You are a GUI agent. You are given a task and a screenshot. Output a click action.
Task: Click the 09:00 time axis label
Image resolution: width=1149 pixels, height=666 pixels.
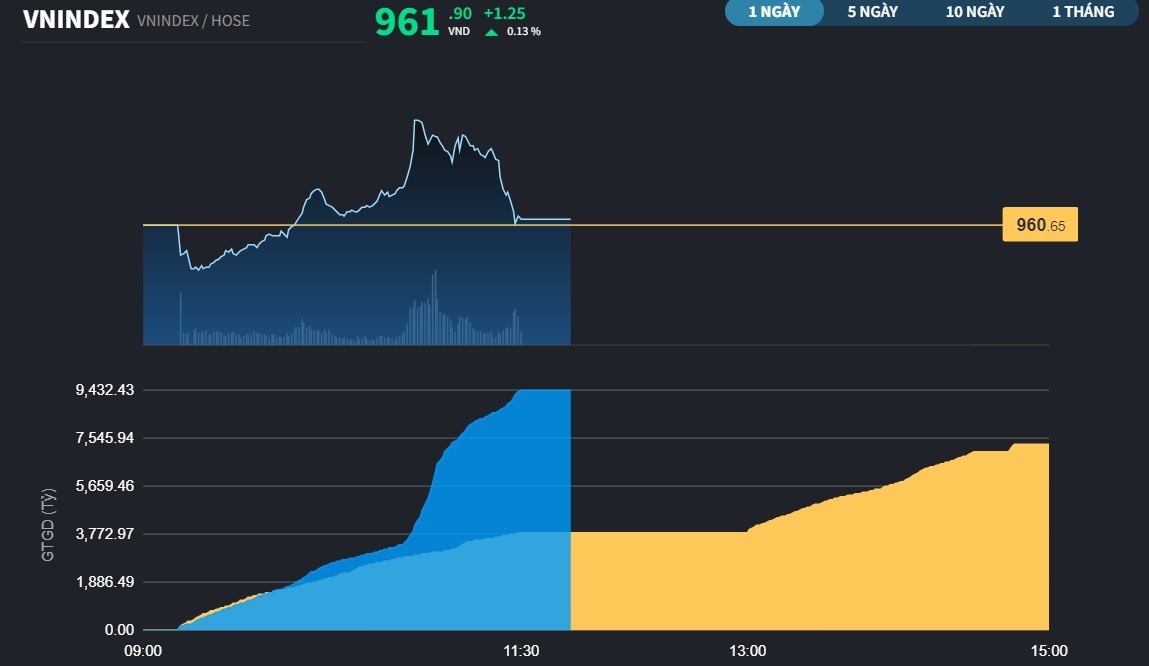[143, 651]
